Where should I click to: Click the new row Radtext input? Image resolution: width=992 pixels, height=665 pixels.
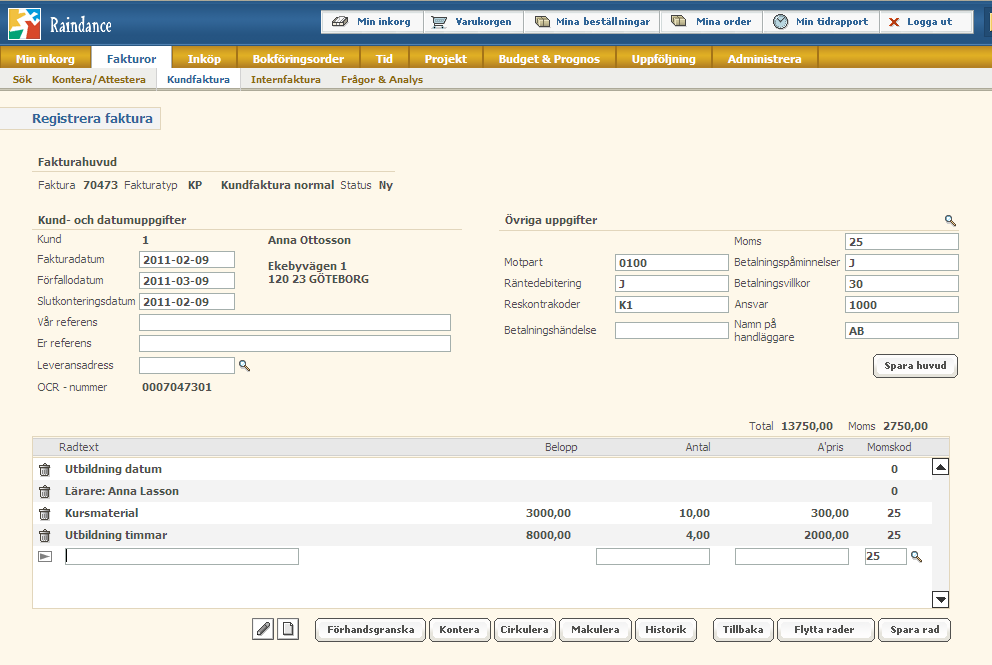(182, 557)
